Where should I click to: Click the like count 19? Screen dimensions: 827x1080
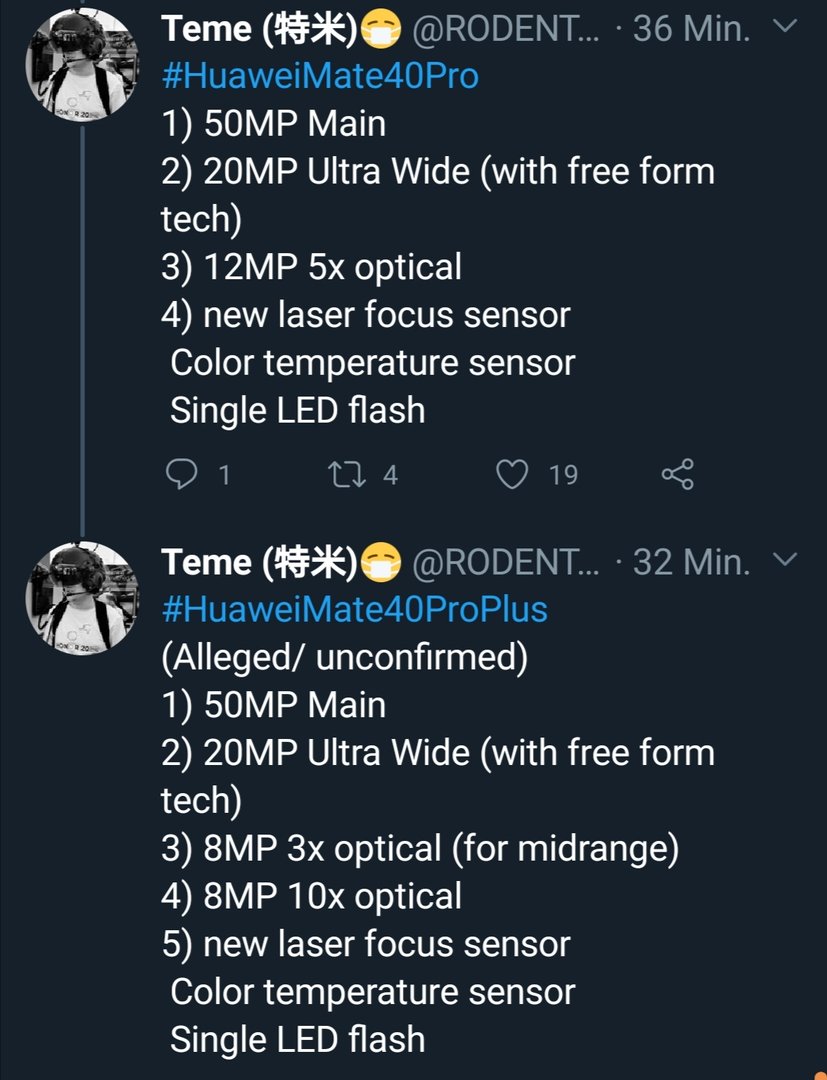point(563,475)
